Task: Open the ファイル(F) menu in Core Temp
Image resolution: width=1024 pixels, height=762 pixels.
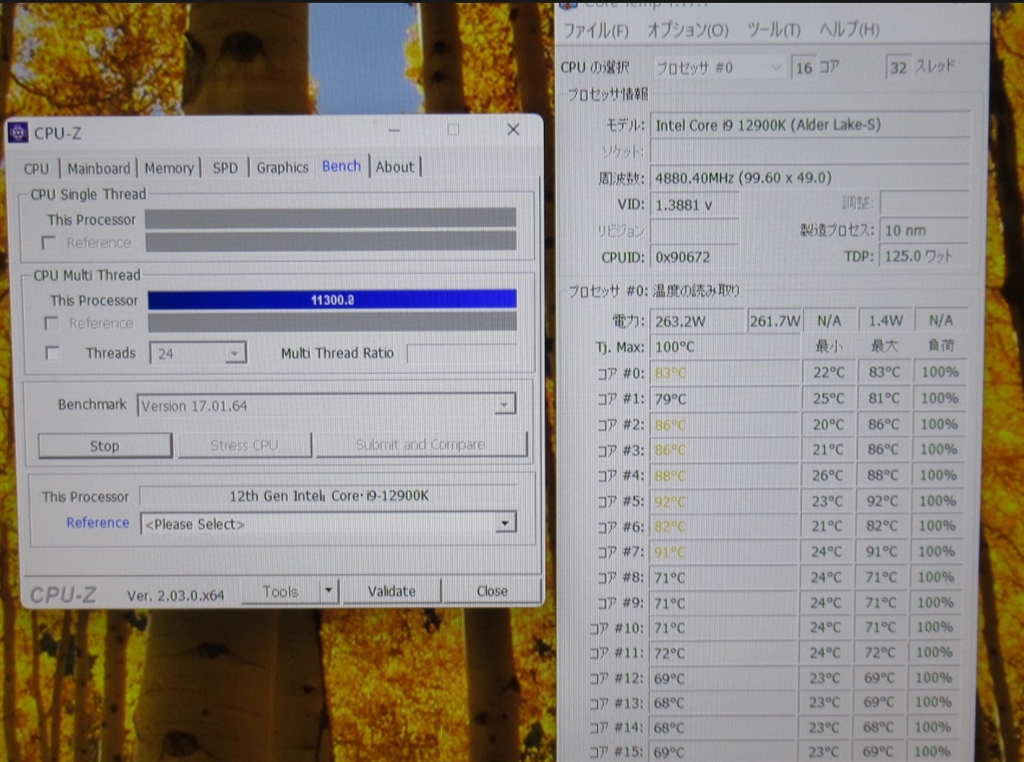Action: [596, 30]
